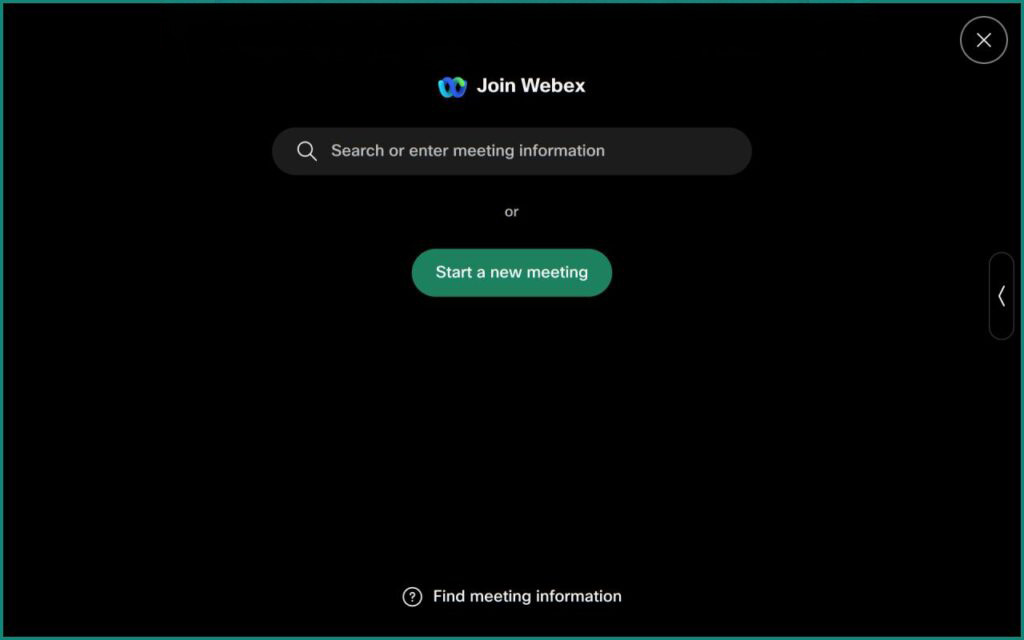The height and width of the screenshot is (640, 1024).
Task: Open the Find meeting information link
Action: (x=526, y=597)
